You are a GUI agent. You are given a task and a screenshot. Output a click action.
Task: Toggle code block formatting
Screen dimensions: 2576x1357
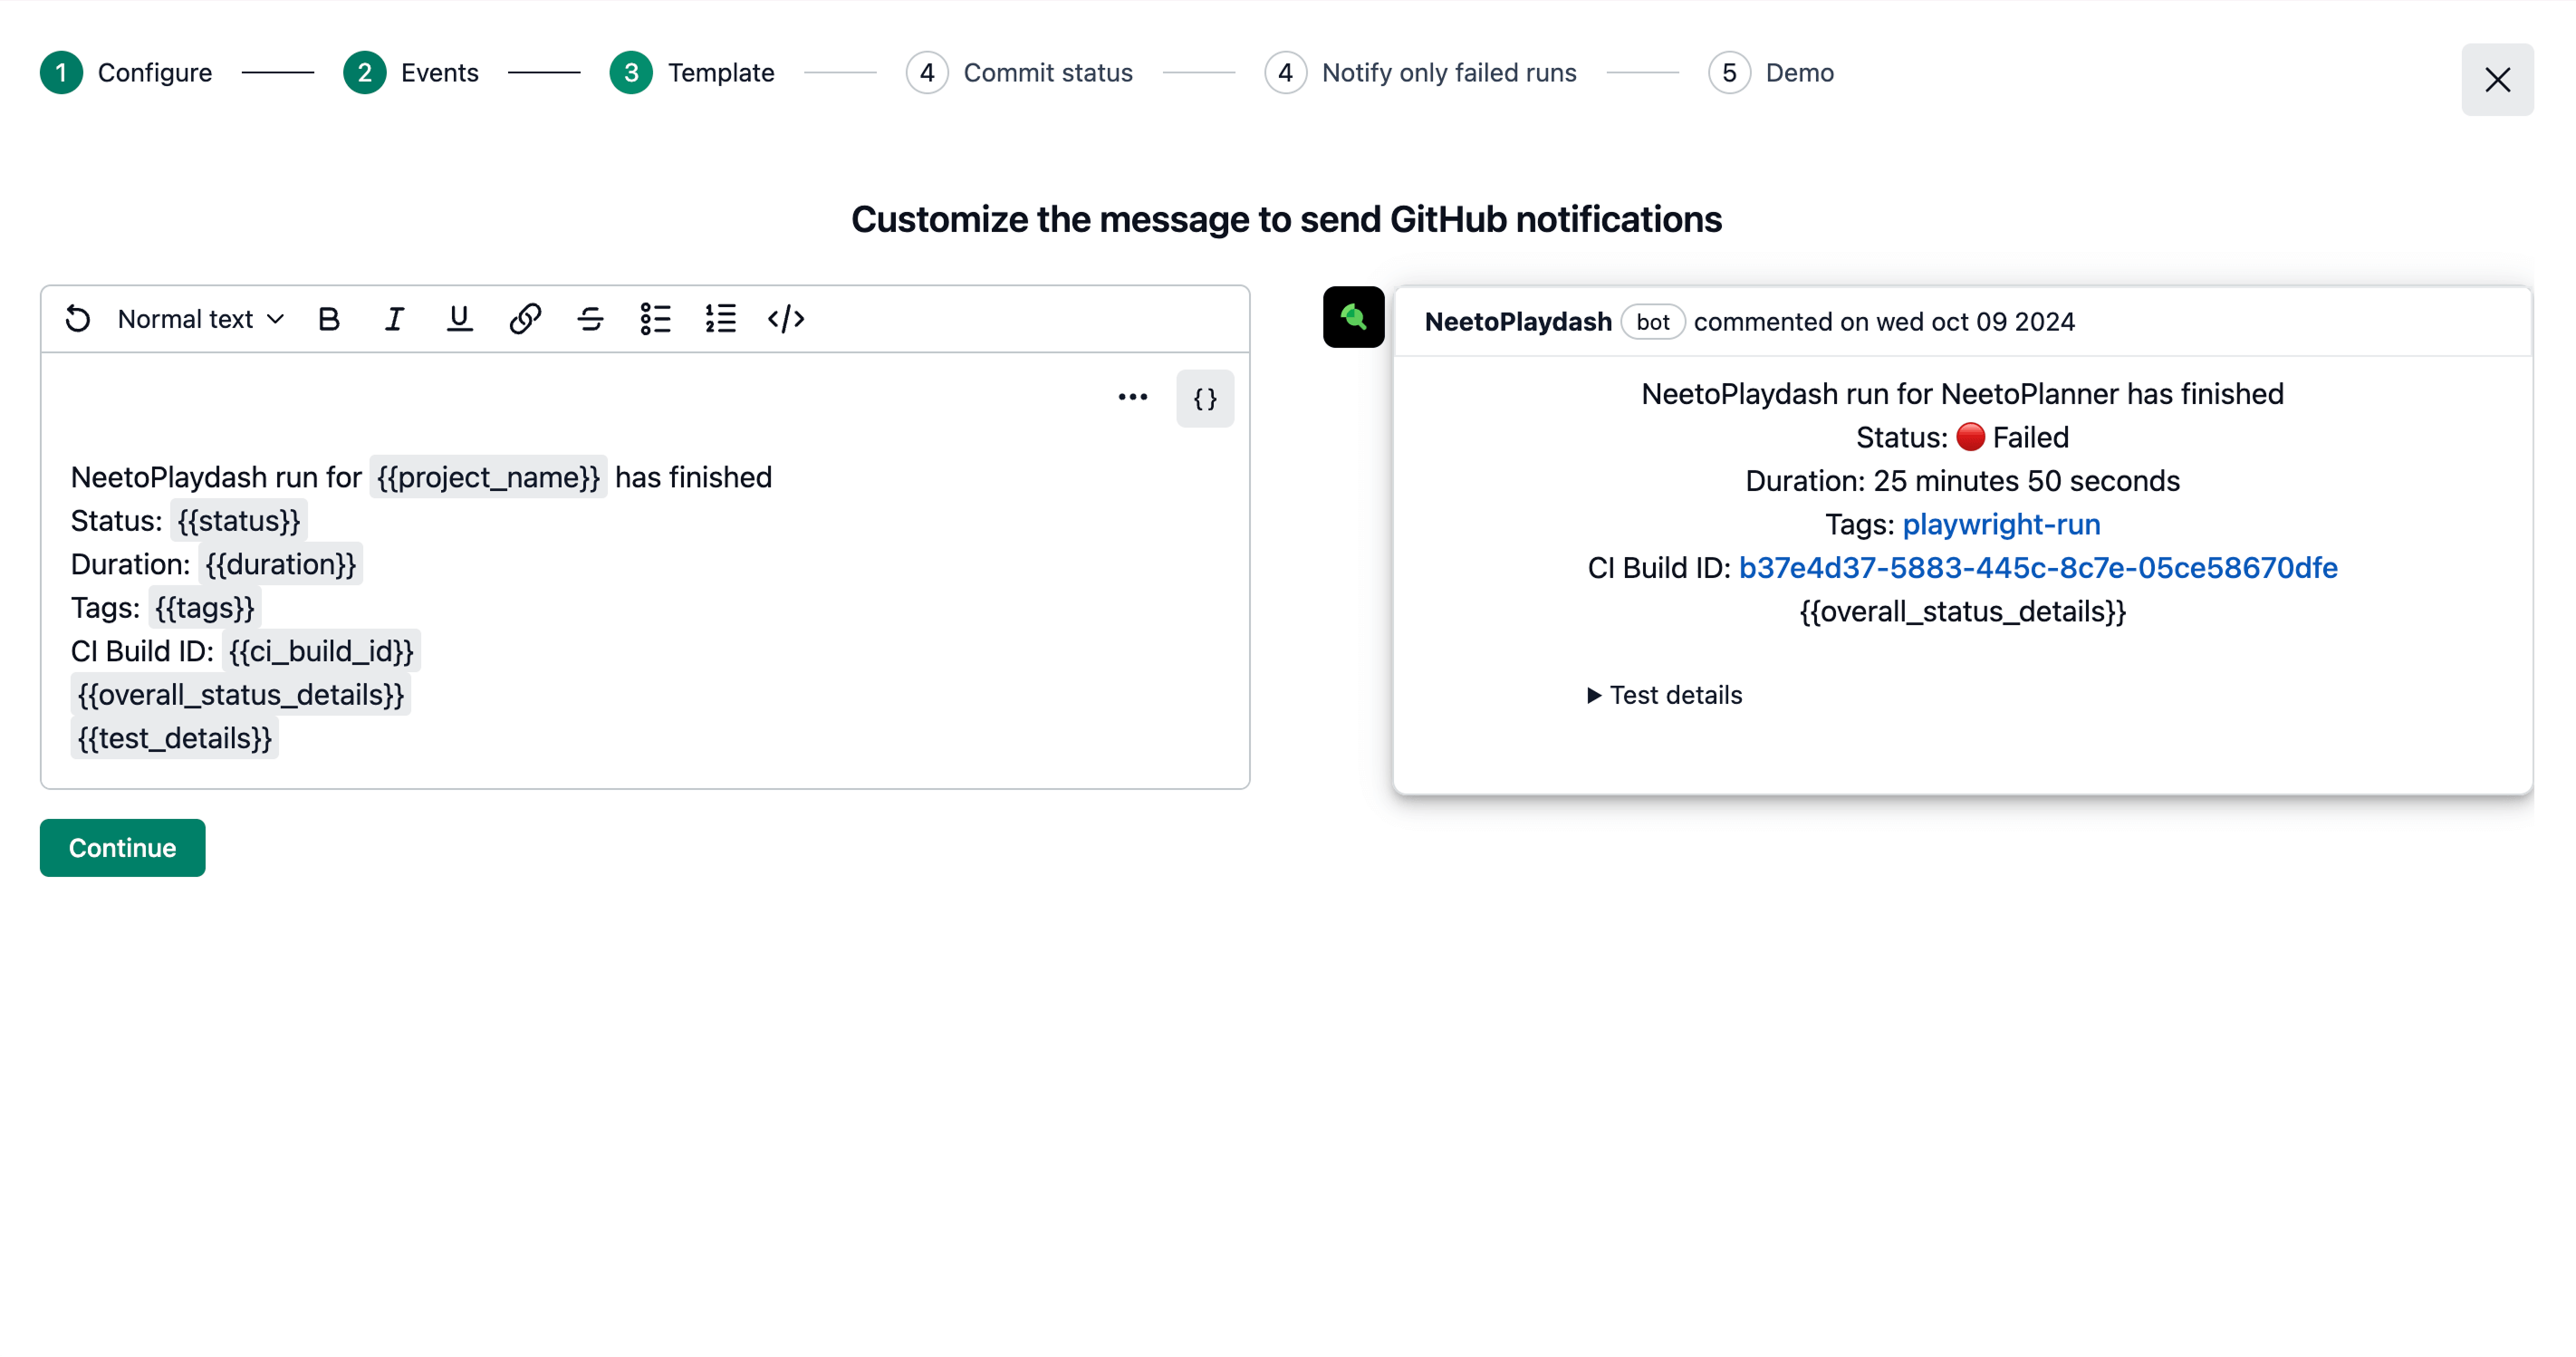click(786, 319)
